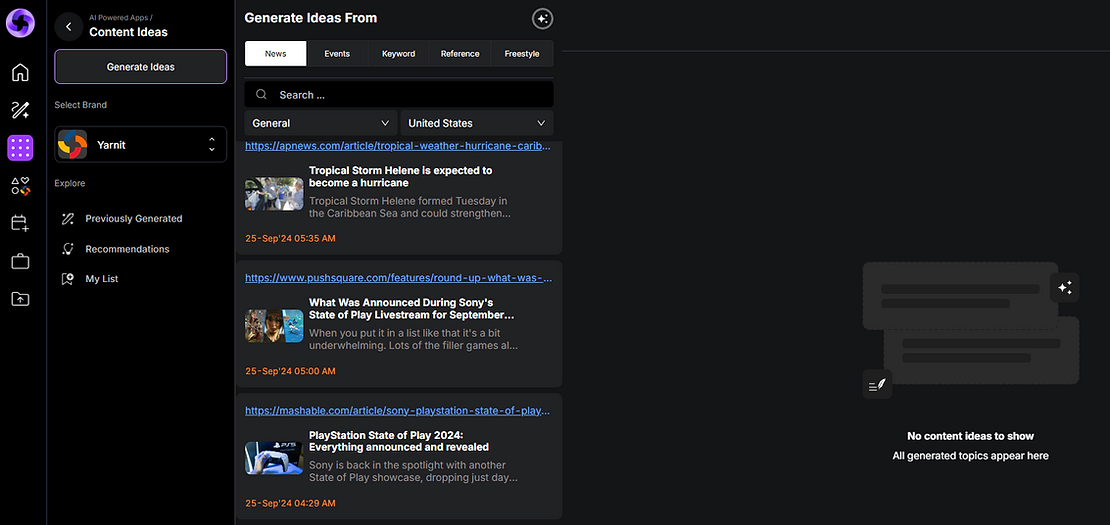The image size is (1110, 525).
Task: Click the timestamp 25-Sep'24 05:00 AM
Action: pyautogui.click(x=290, y=371)
